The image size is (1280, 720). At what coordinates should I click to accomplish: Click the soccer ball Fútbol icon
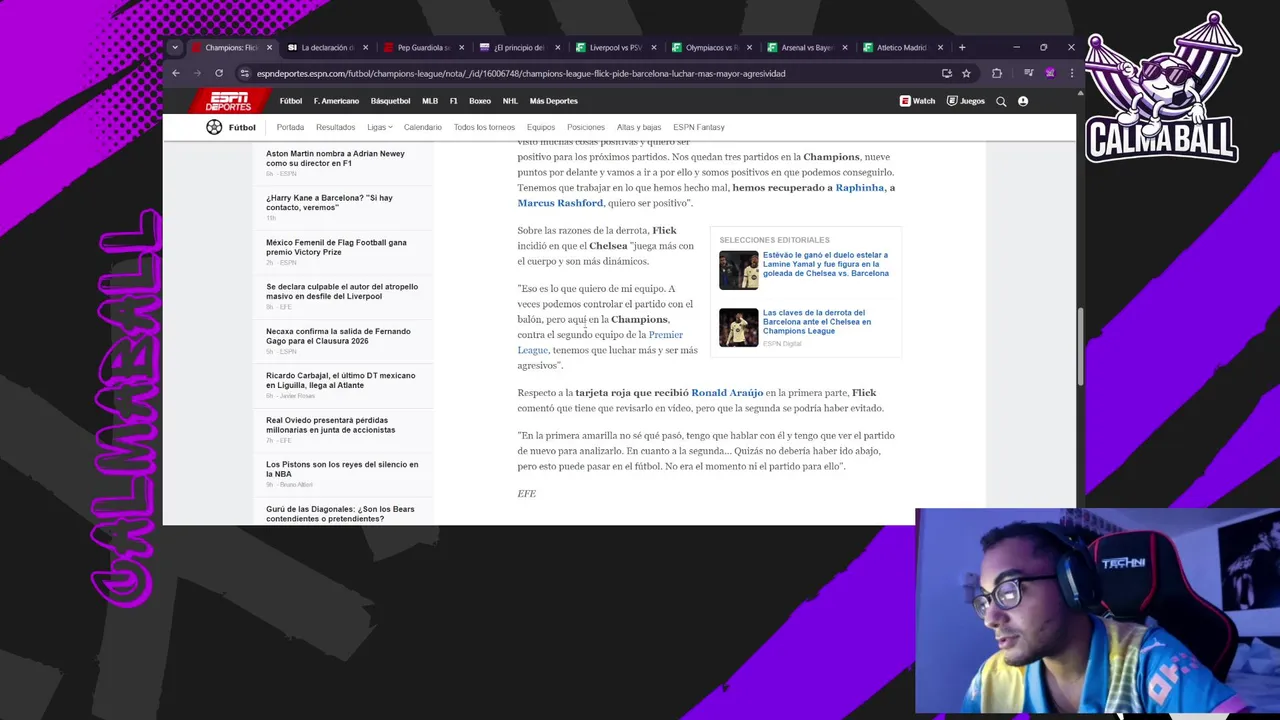(214, 127)
